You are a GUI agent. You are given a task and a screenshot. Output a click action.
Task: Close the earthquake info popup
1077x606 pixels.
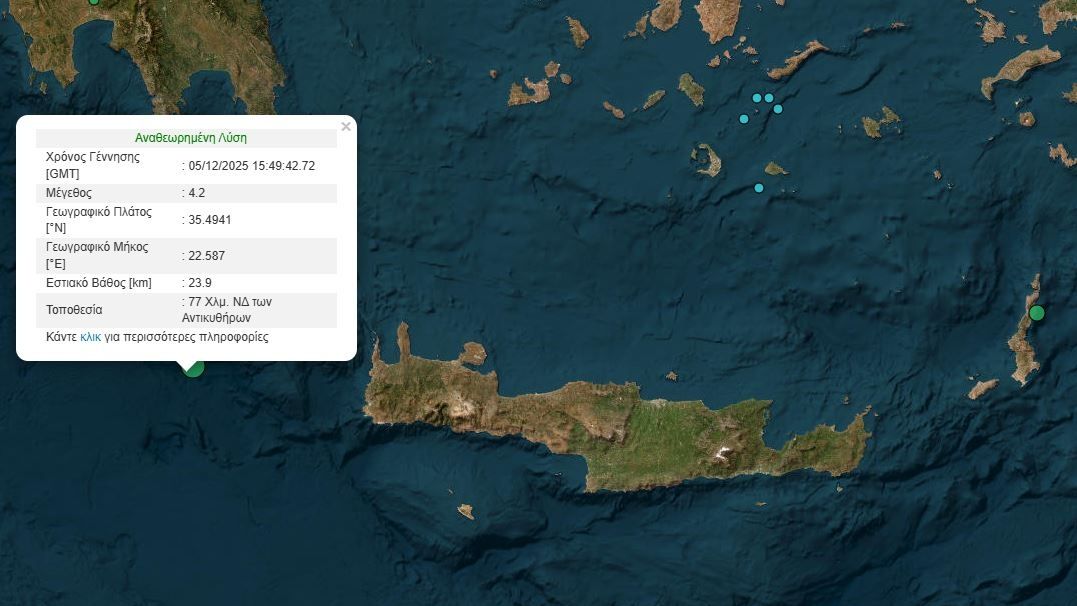[346, 127]
